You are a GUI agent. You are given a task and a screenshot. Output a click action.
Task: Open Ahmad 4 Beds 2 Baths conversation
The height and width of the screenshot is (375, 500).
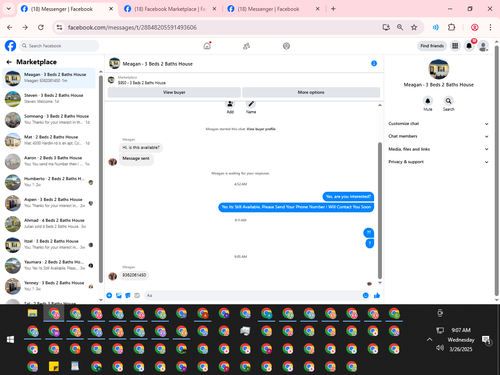pyautogui.click(x=50, y=224)
